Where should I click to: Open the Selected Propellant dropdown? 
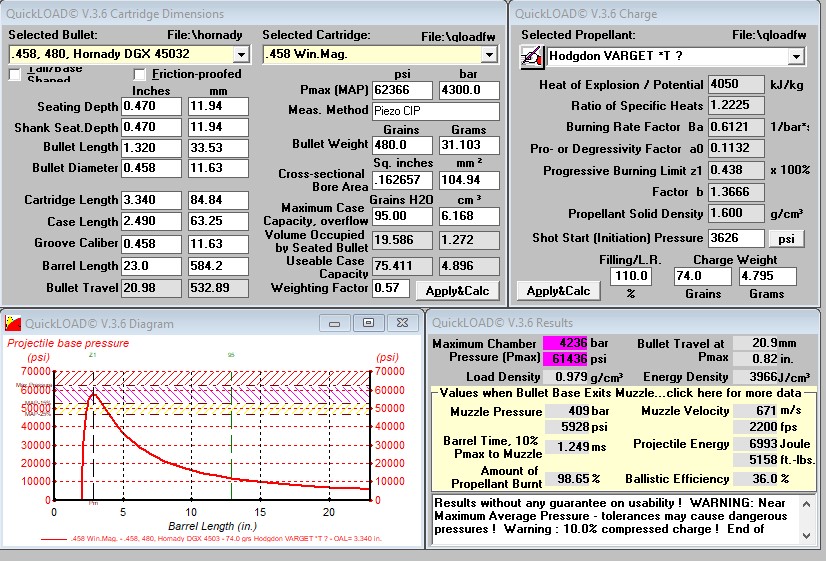pos(795,56)
